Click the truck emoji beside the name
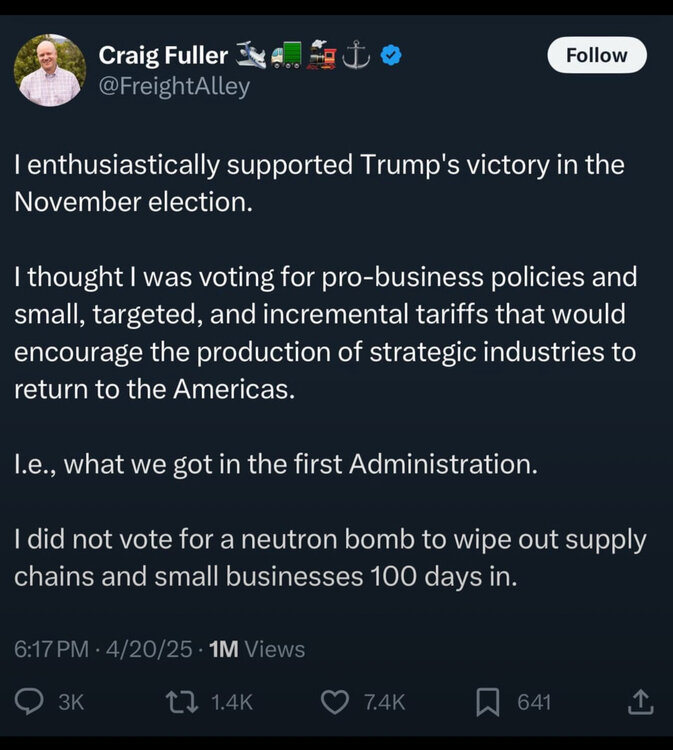 coord(286,56)
